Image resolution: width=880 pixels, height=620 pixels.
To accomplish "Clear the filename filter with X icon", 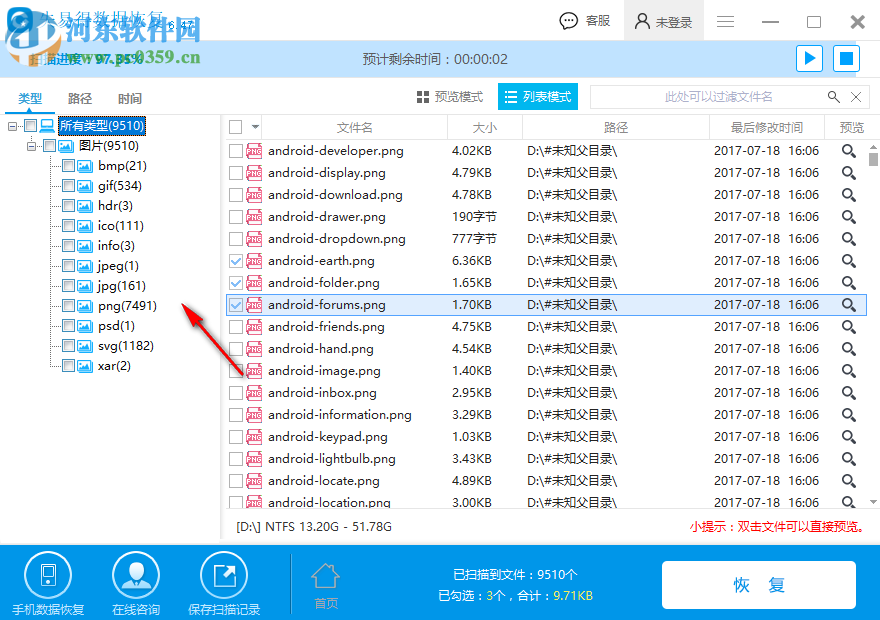I will coord(856,97).
